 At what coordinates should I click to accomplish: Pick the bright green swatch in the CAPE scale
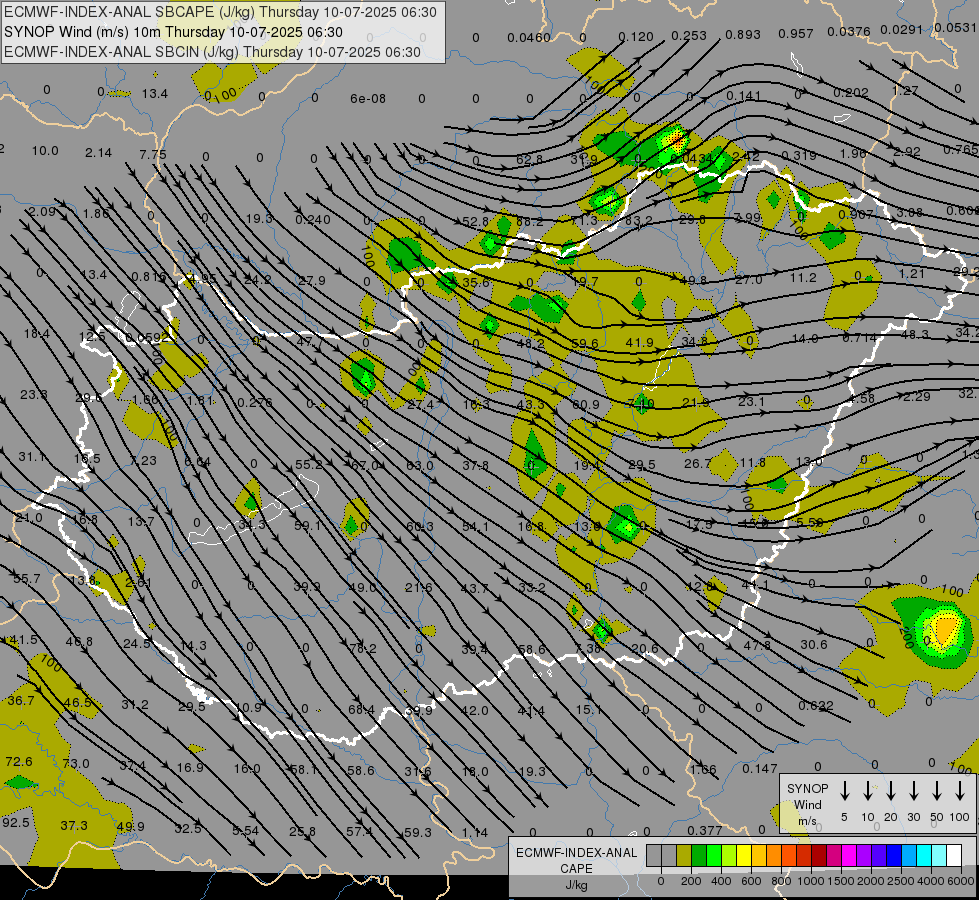coord(714,855)
